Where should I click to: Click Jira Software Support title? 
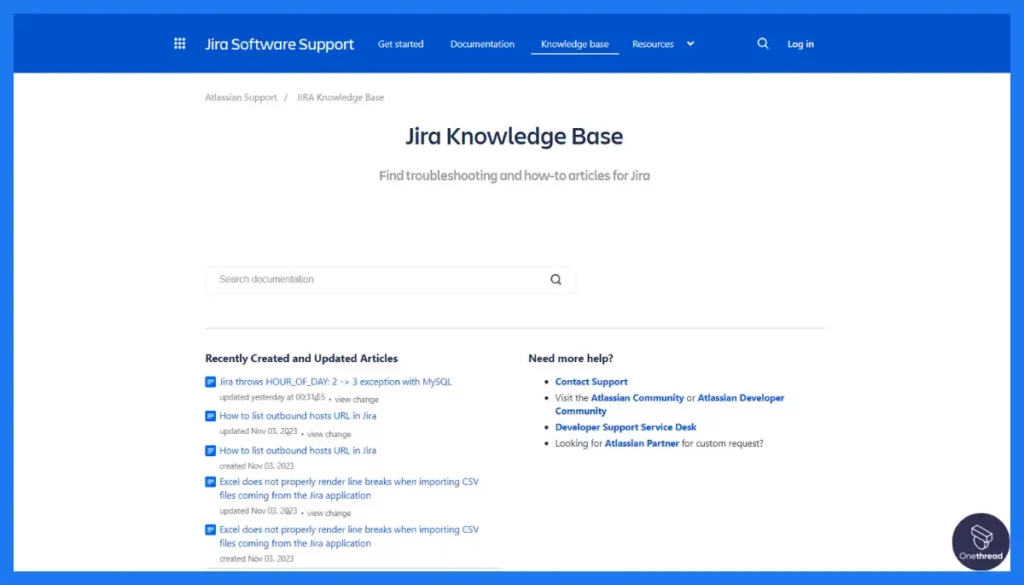[x=280, y=44]
